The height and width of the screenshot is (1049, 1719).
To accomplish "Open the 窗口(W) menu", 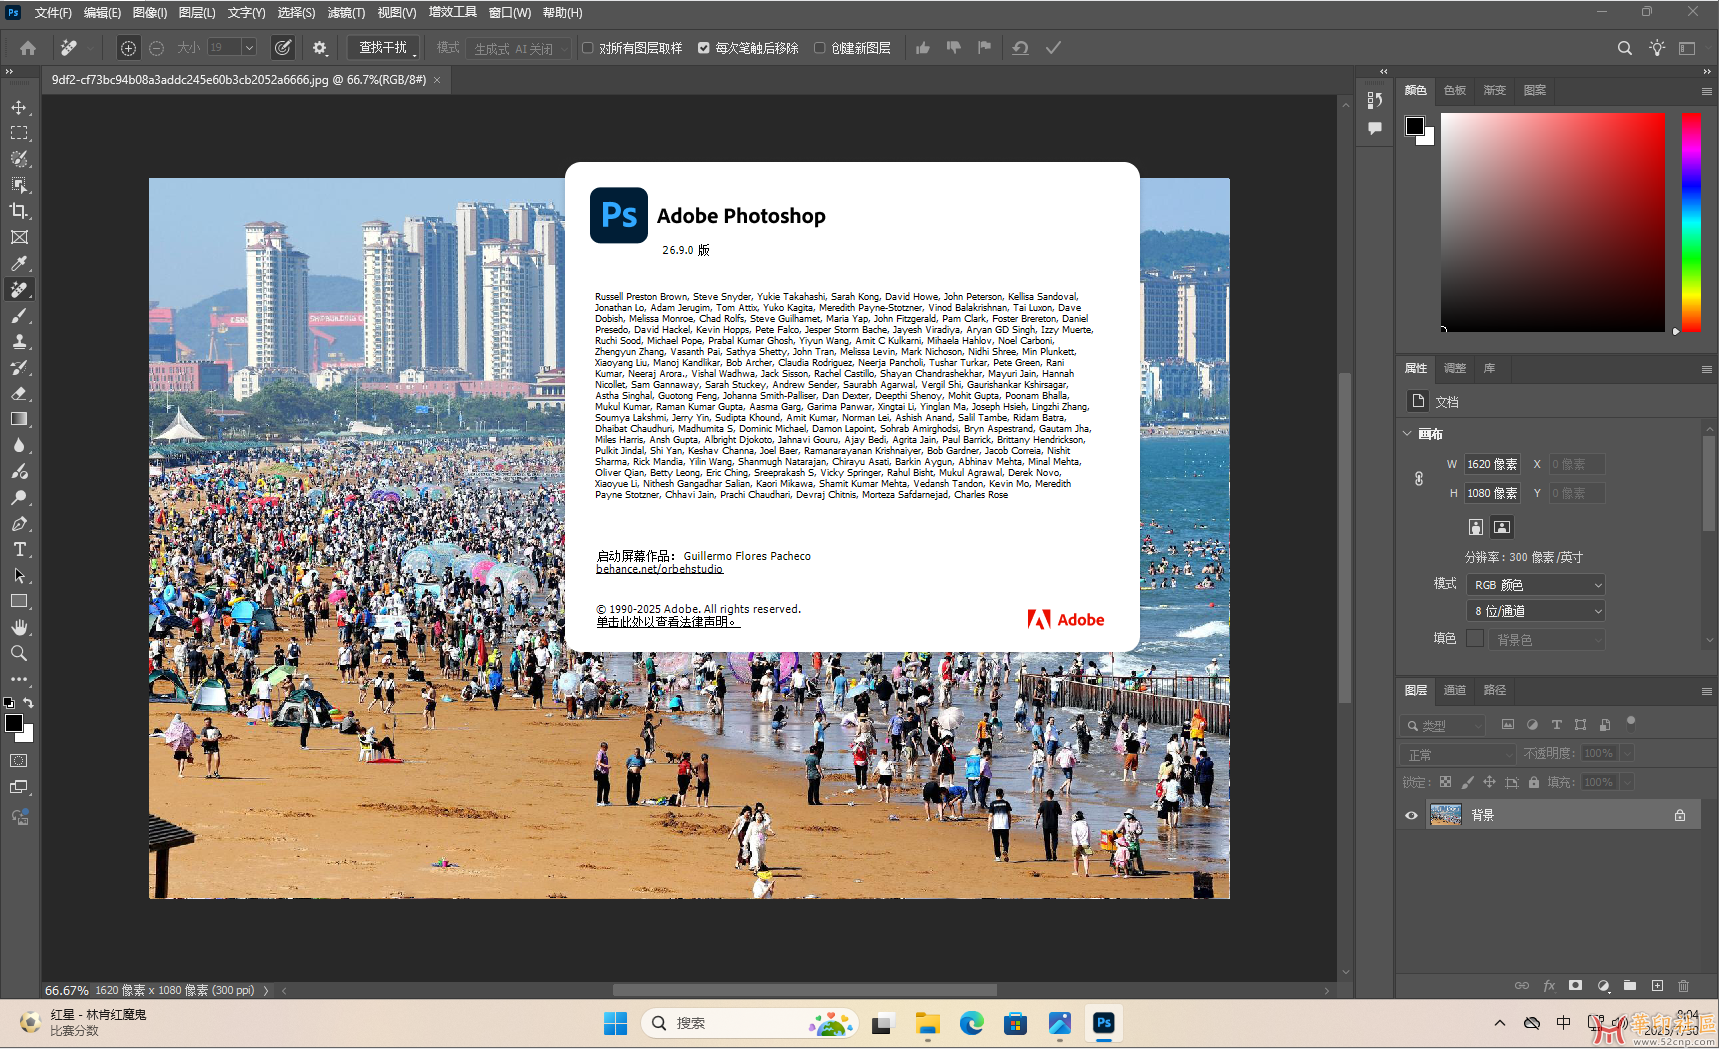I will pos(510,13).
